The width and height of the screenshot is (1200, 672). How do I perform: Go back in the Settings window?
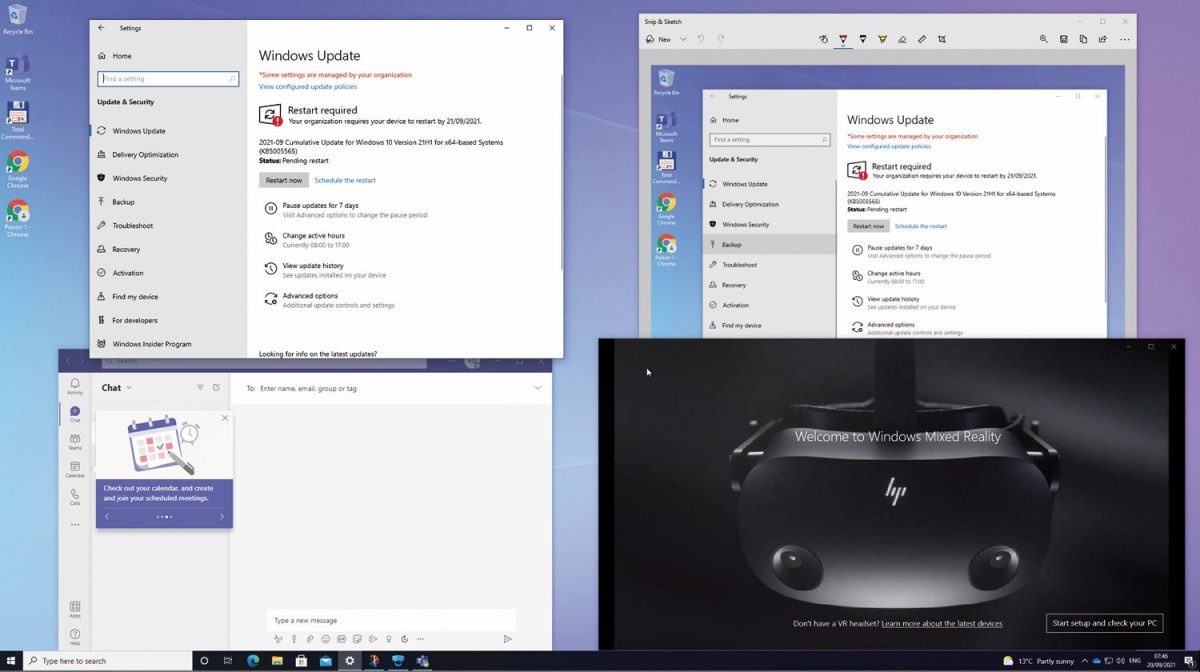coord(101,28)
